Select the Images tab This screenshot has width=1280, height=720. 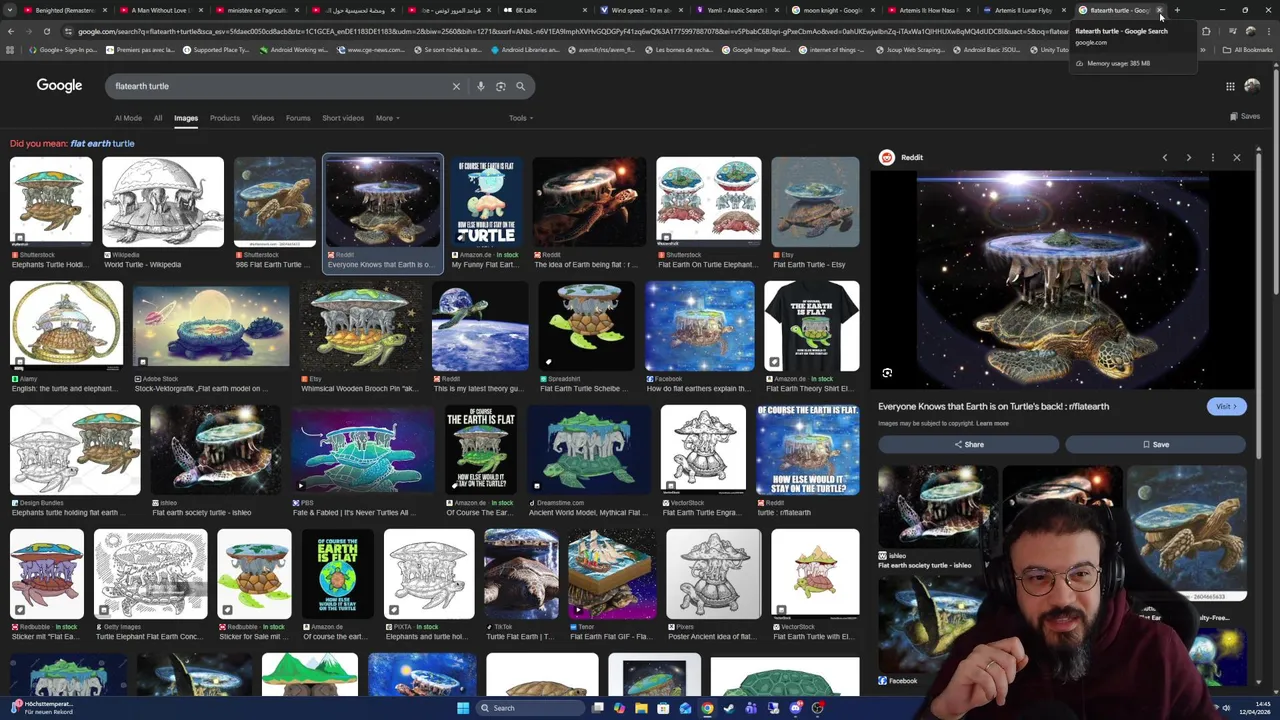(186, 118)
